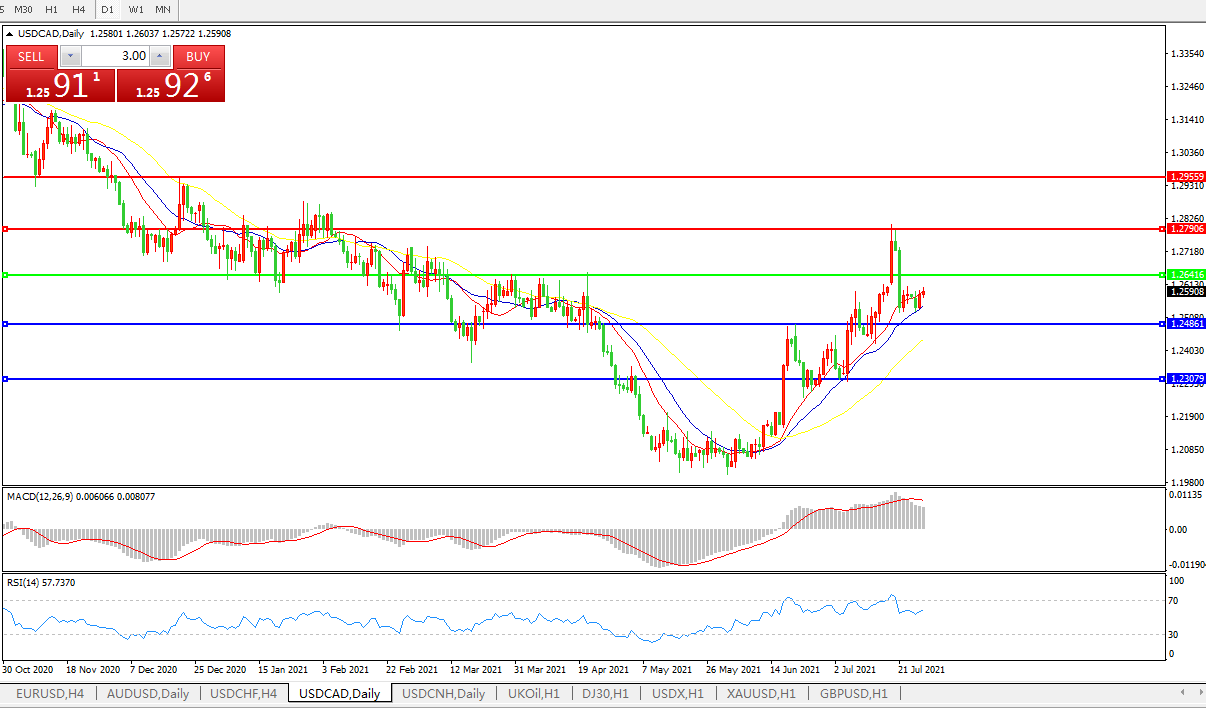Select the H4 timeframe button
The image size is (1206, 708).
click(x=78, y=9)
